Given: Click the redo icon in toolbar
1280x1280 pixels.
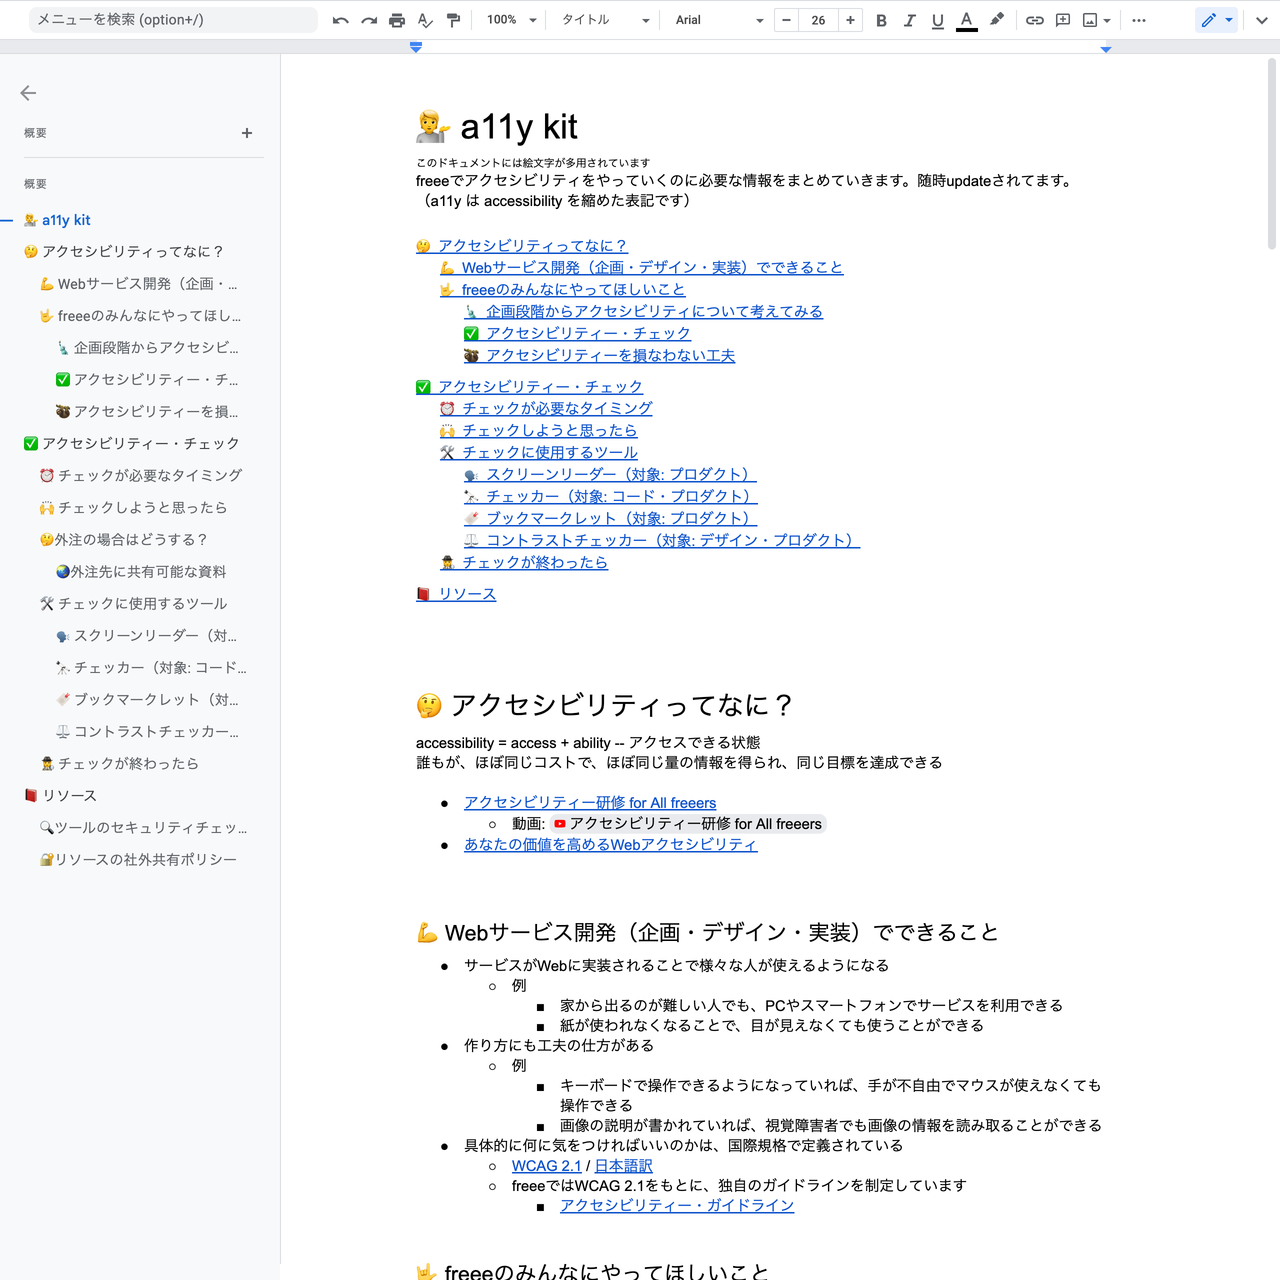Looking at the screenshot, I should click(x=369, y=20).
